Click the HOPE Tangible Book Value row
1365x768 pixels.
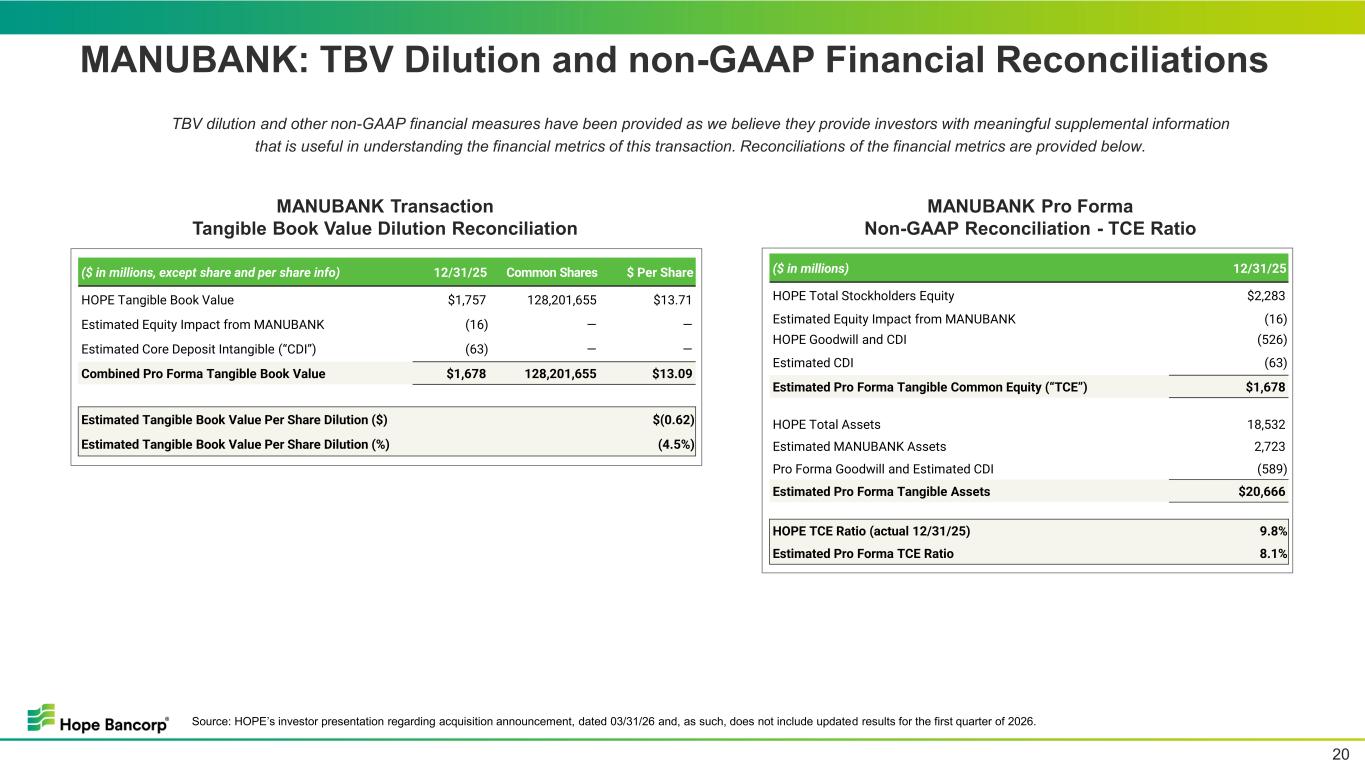point(387,299)
